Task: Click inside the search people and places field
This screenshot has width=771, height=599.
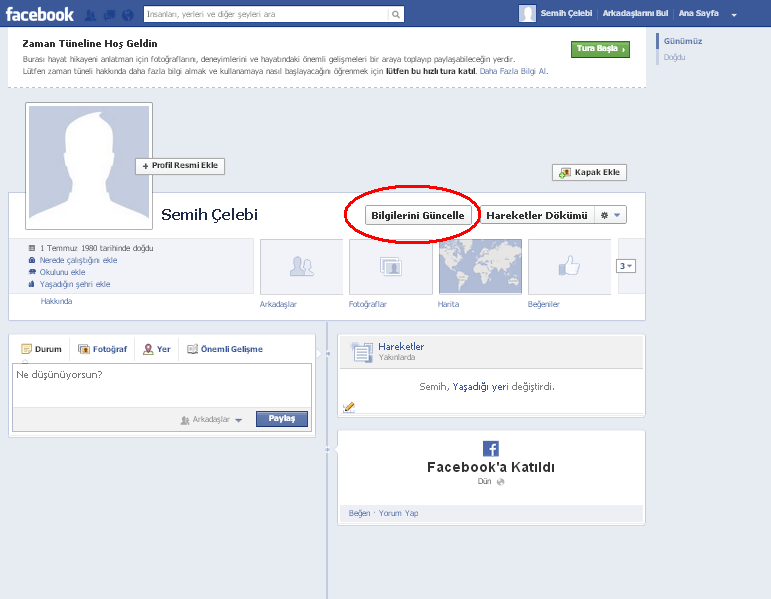Action: pyautogui.click(x=267, y=14)
